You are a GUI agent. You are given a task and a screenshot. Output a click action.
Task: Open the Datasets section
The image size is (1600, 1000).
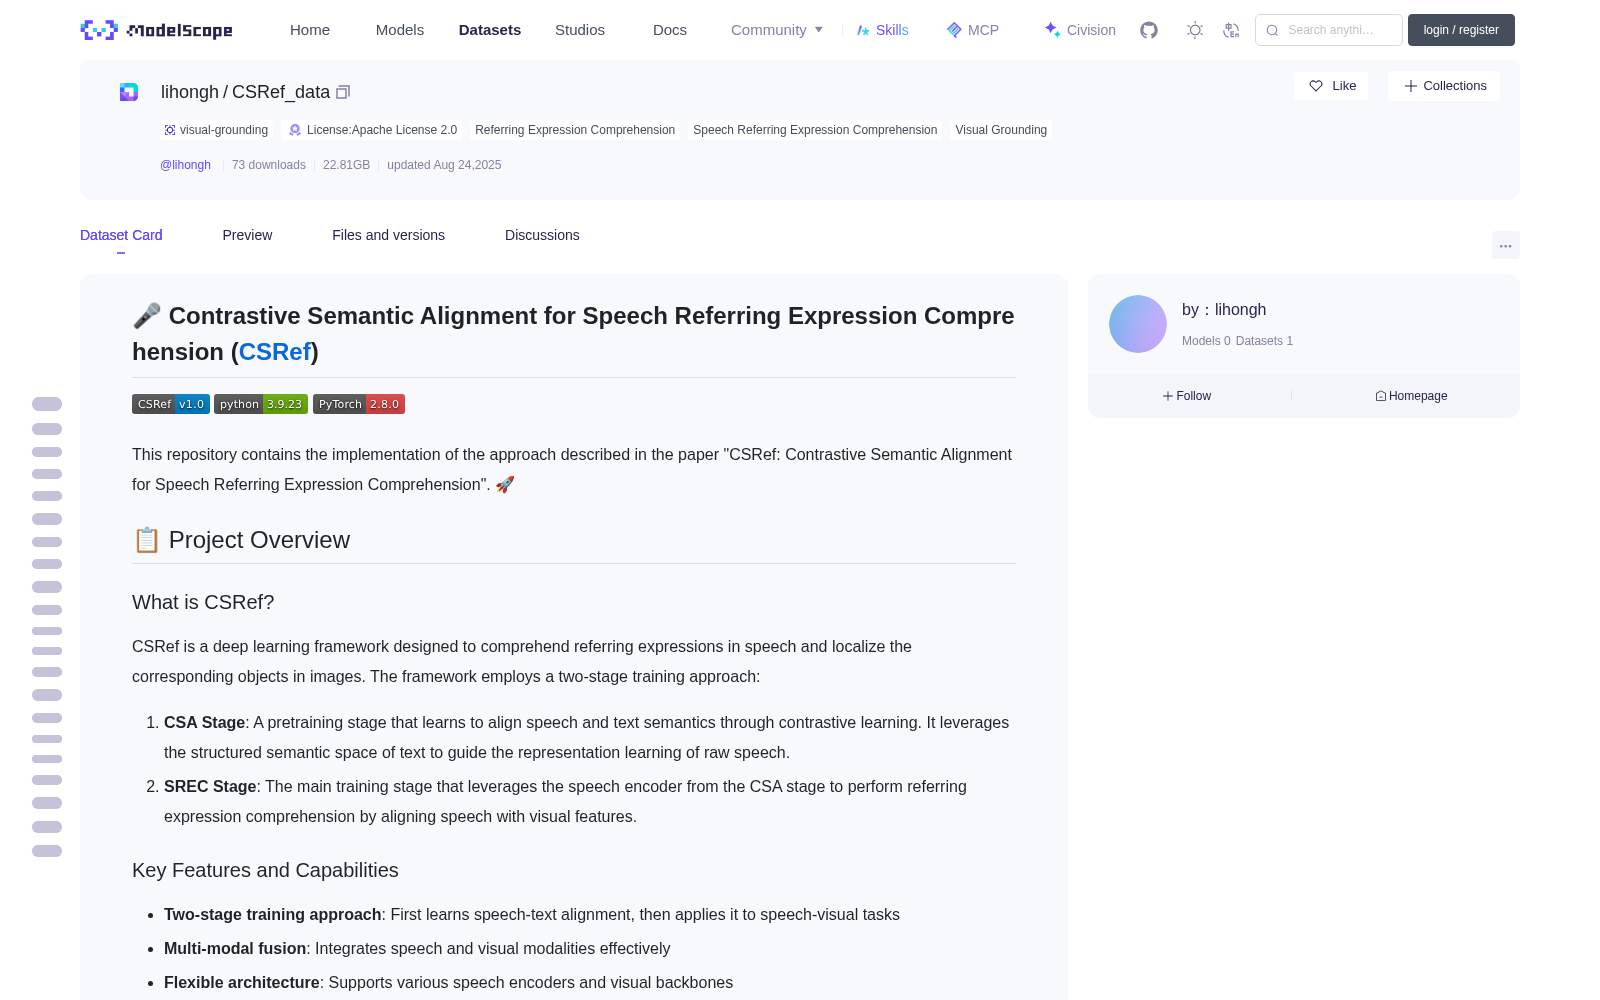[490, 30]
